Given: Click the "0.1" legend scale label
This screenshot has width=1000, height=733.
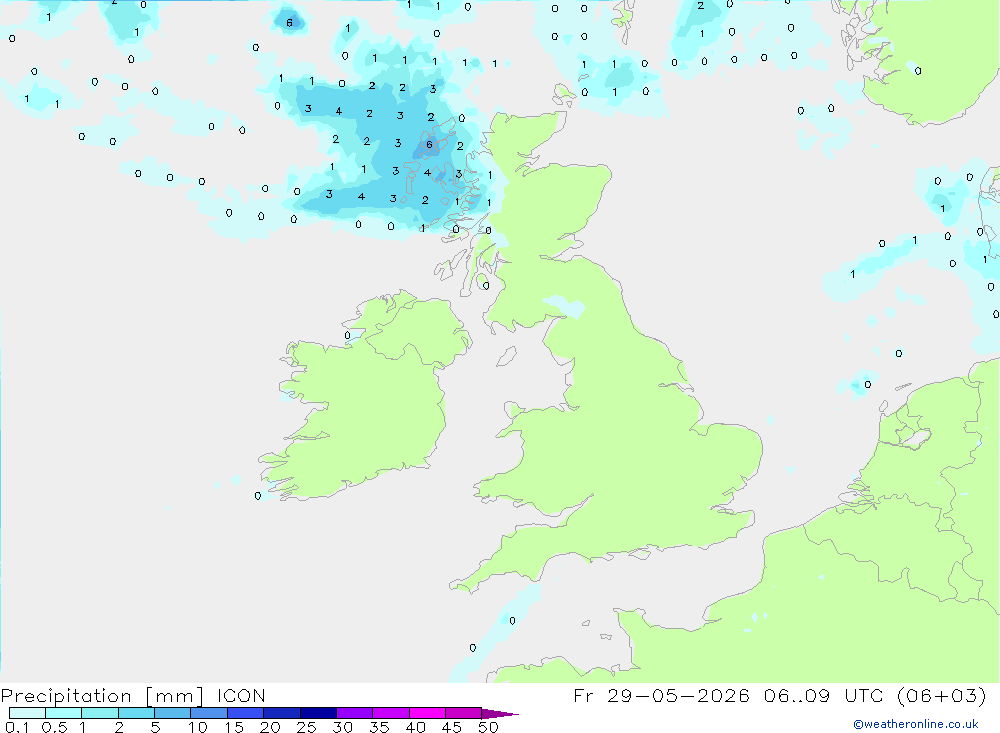Looking at the screenshot, I should click(x=17, y=727).
